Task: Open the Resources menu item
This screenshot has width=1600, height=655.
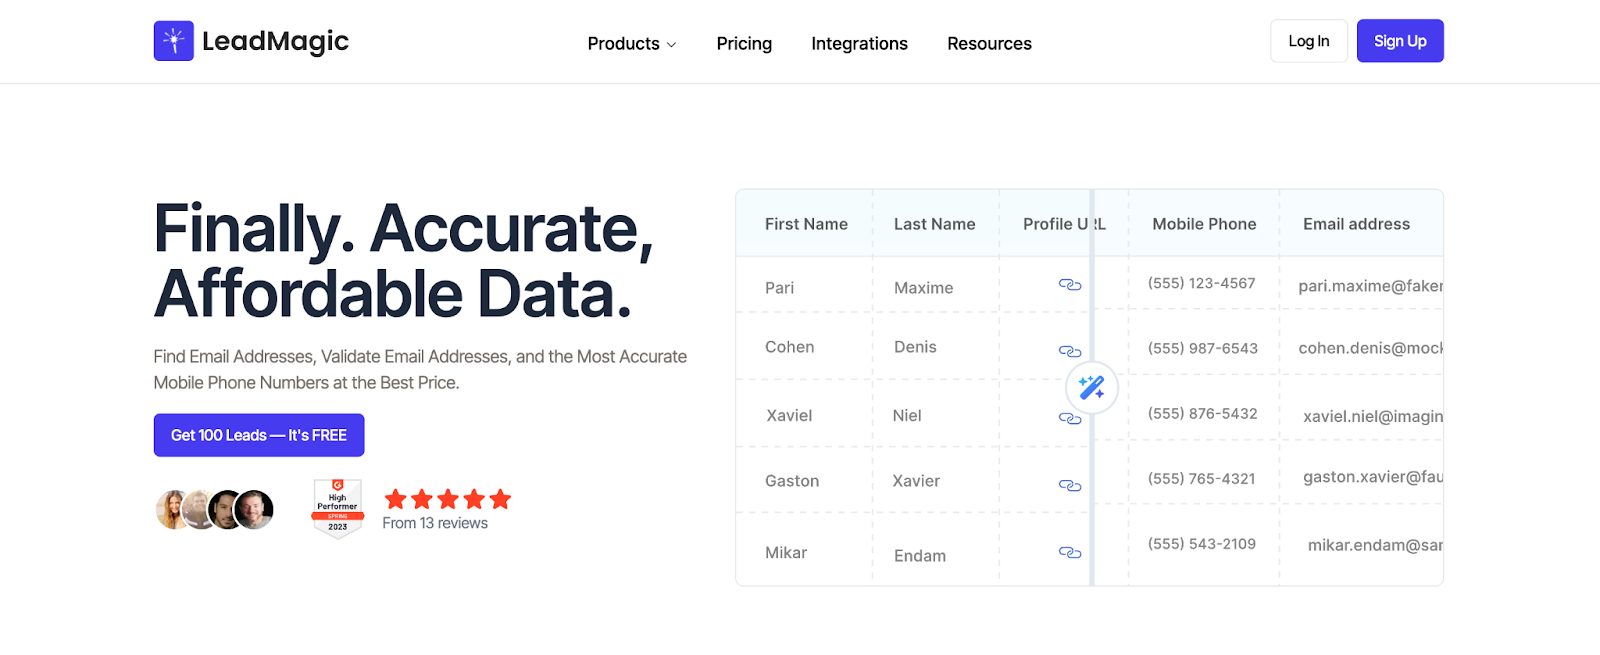Action: [989, 44]
